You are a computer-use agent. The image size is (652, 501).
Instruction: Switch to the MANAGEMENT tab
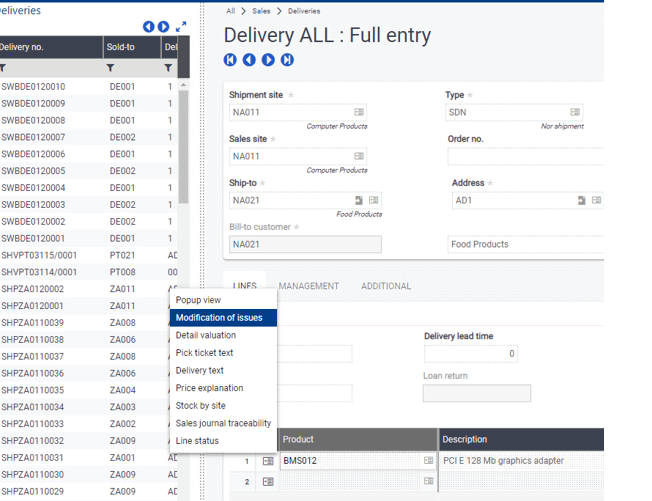308,286
